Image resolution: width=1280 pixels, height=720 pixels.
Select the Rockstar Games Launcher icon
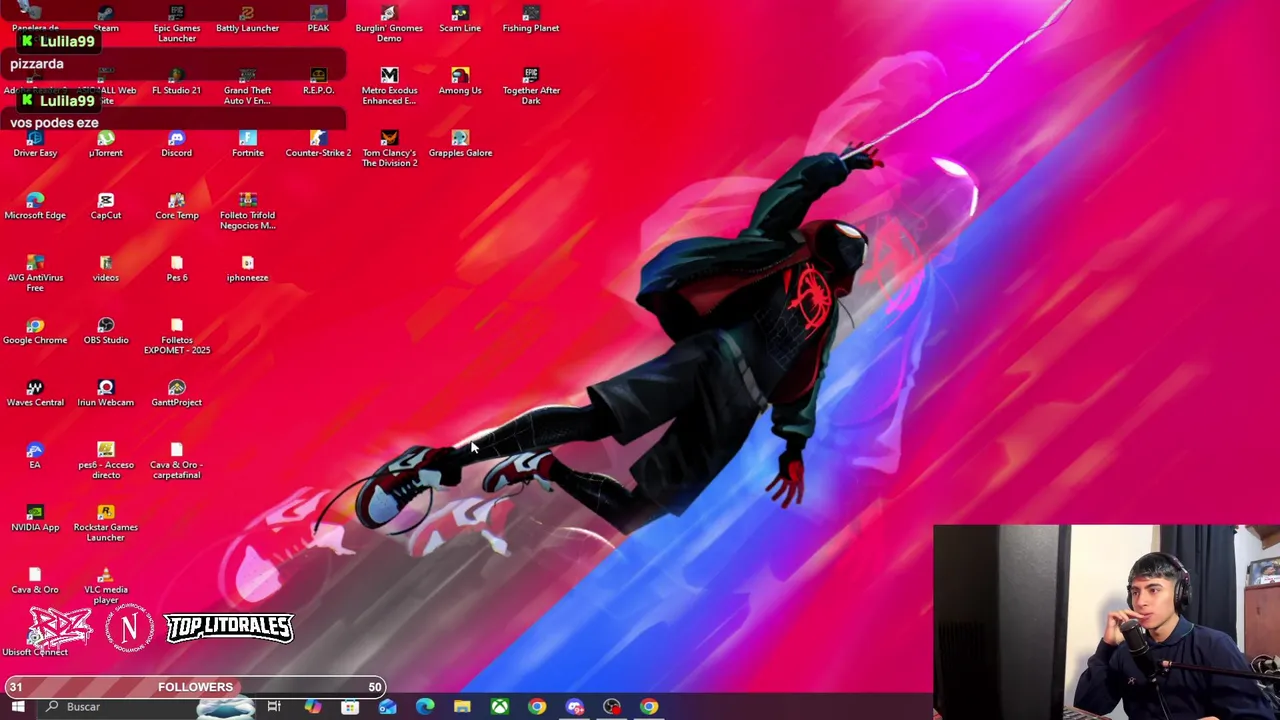(x=106, y=523)
